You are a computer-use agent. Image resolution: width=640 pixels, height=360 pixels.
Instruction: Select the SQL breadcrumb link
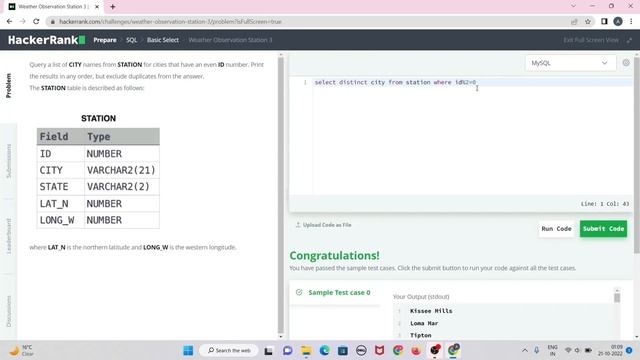coord(131,40)
